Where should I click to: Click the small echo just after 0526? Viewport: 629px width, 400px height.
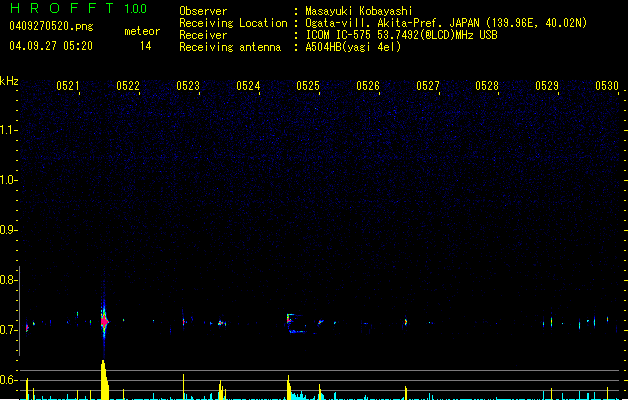[x=406, y=322]
